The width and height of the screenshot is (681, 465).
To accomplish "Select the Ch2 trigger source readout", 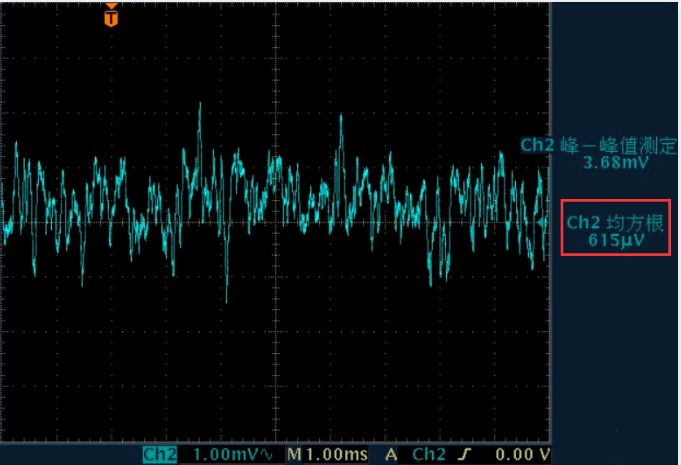I will click(428, 455).
